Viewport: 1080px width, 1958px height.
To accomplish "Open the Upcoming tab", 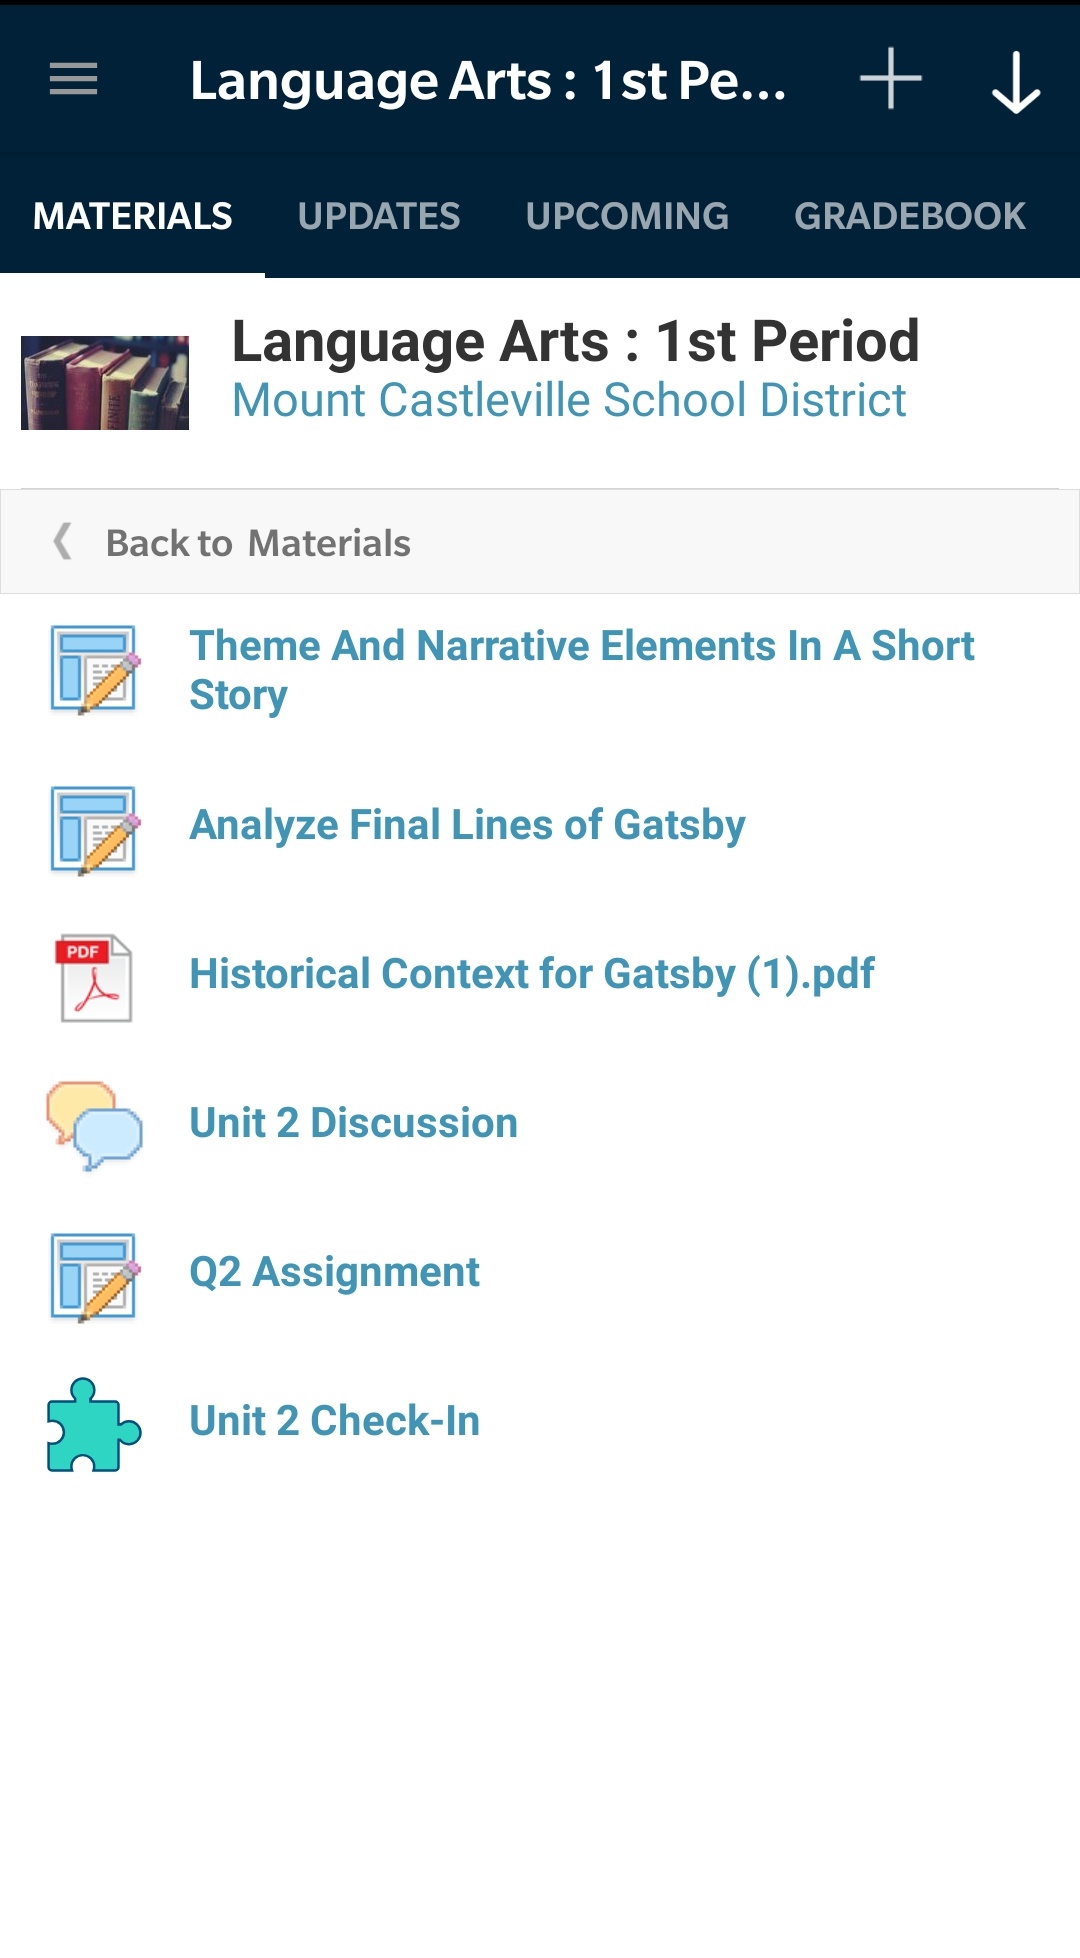I will coord(627,216).
